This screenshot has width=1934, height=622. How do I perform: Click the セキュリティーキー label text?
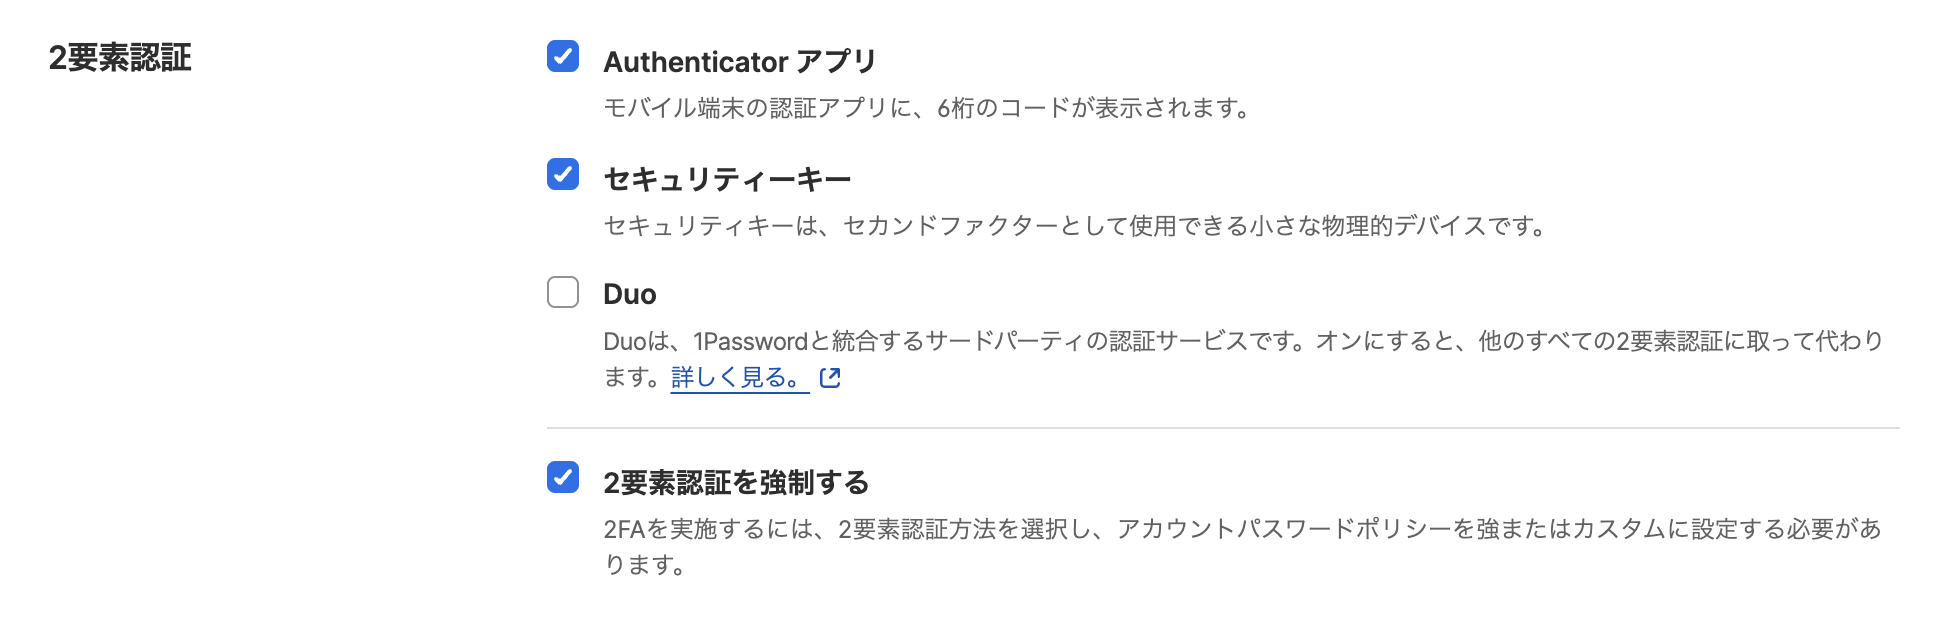point(727,177)
